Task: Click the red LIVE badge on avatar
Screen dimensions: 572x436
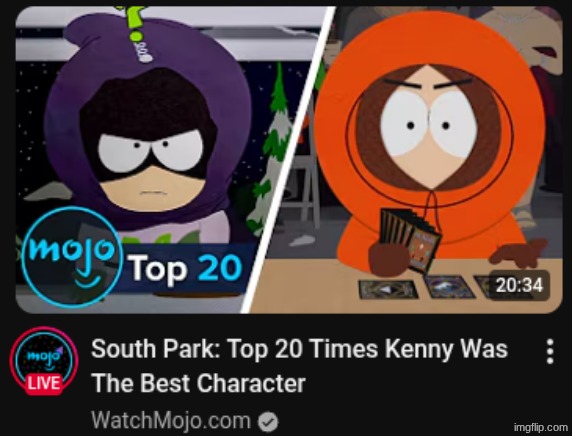Action: point(44,383)
